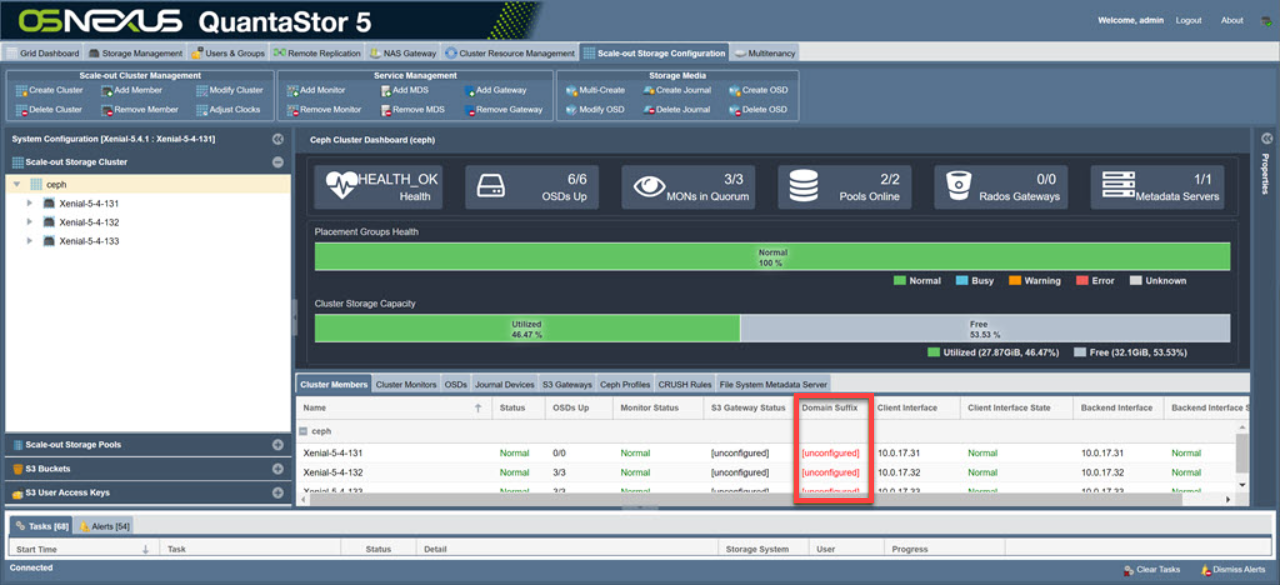The width and height of the screenshot is (1280, 585).
Task: Expand the Scale-out Storage Pools section
Action: coord(278,445)
